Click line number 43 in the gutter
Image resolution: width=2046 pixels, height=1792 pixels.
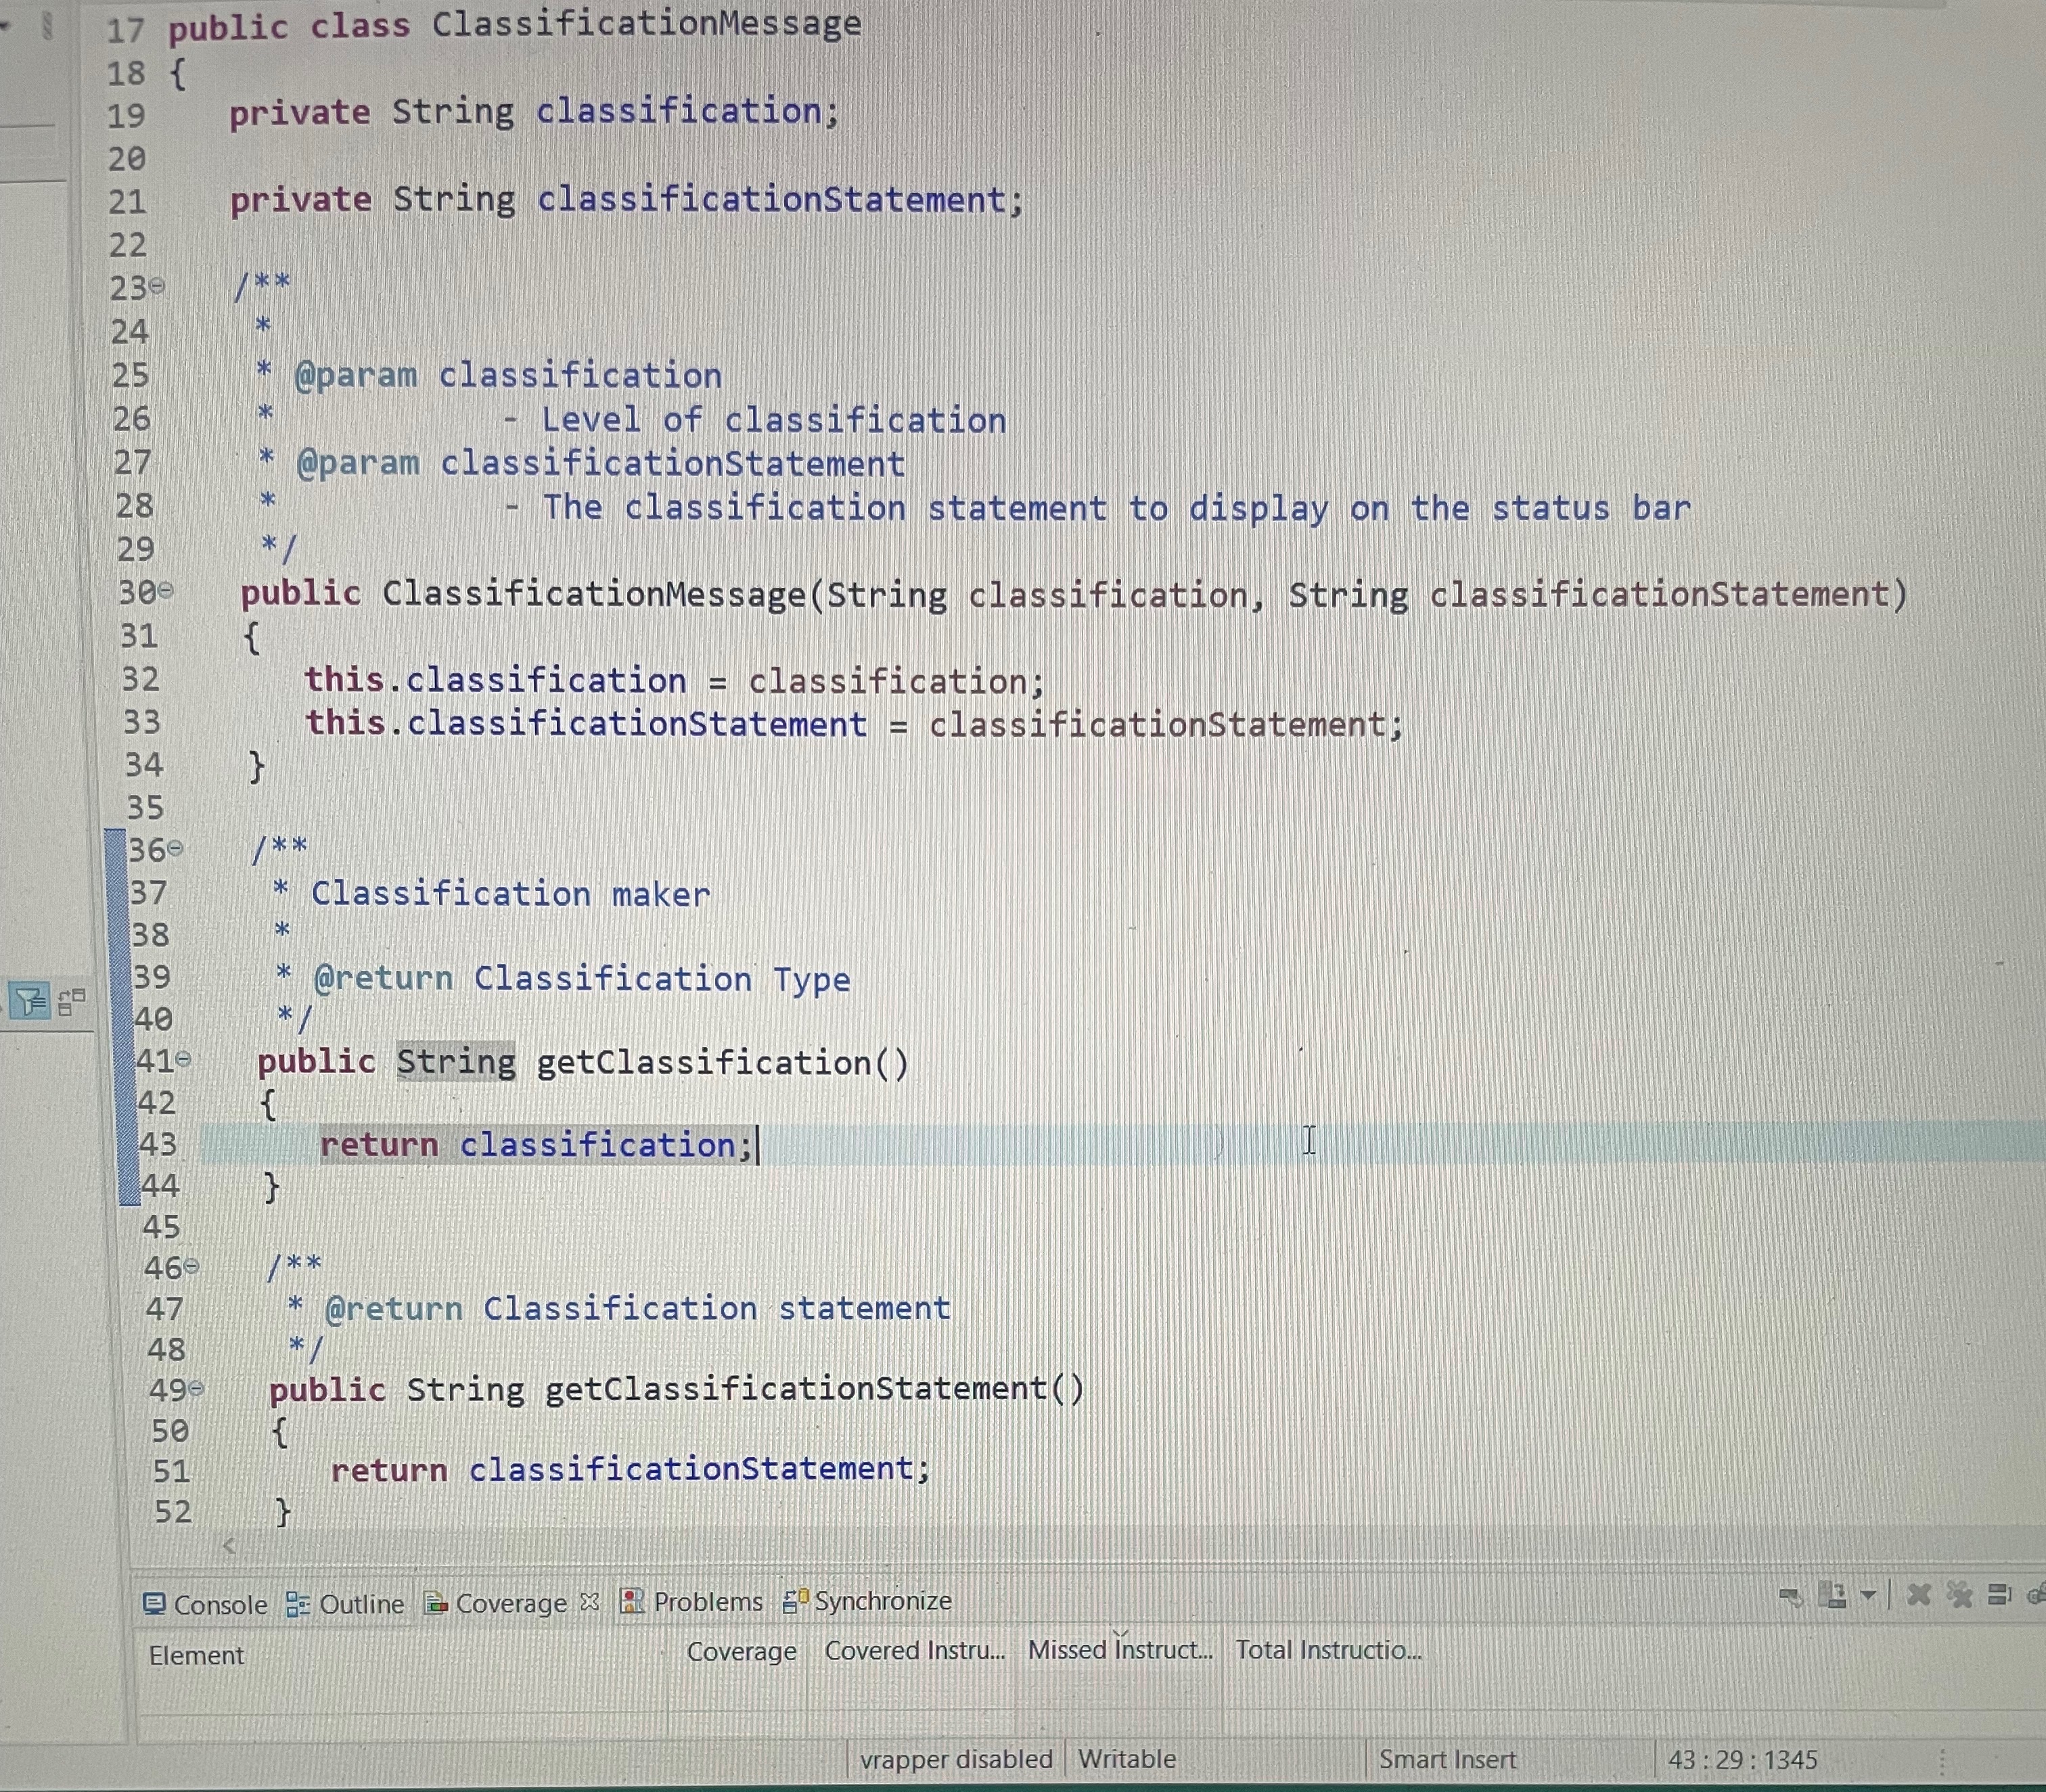157,1144
